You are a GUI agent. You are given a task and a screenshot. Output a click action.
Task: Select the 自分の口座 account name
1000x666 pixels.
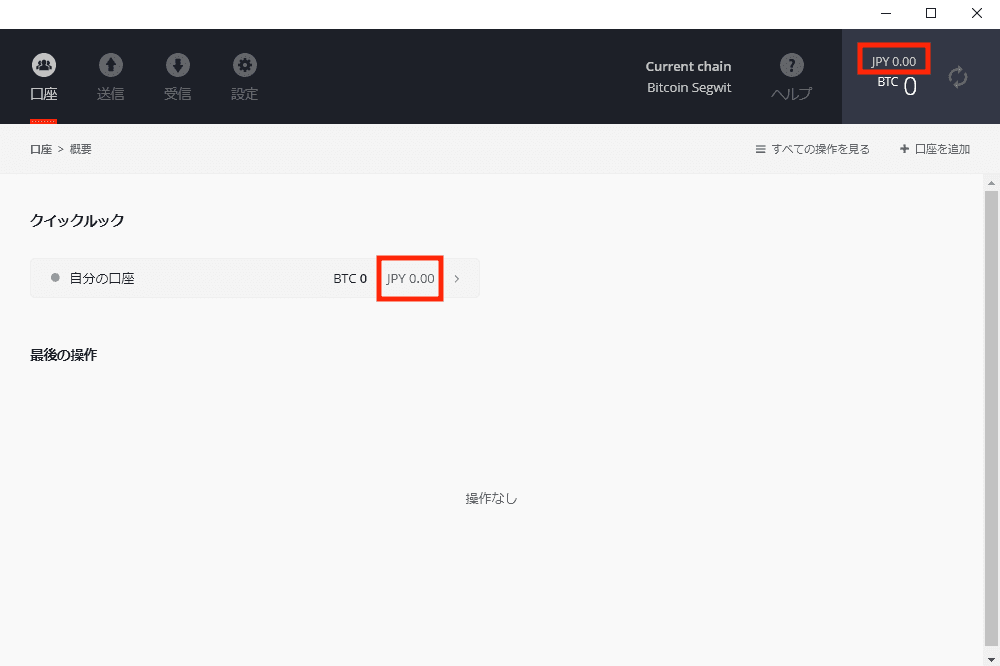click(102, 278)
